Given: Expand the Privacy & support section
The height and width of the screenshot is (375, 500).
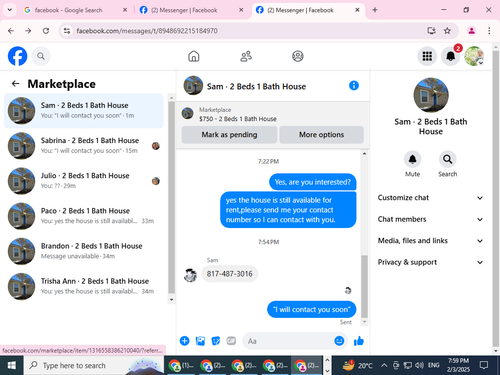Looking at the screenshot, I should tap(430, 262).
